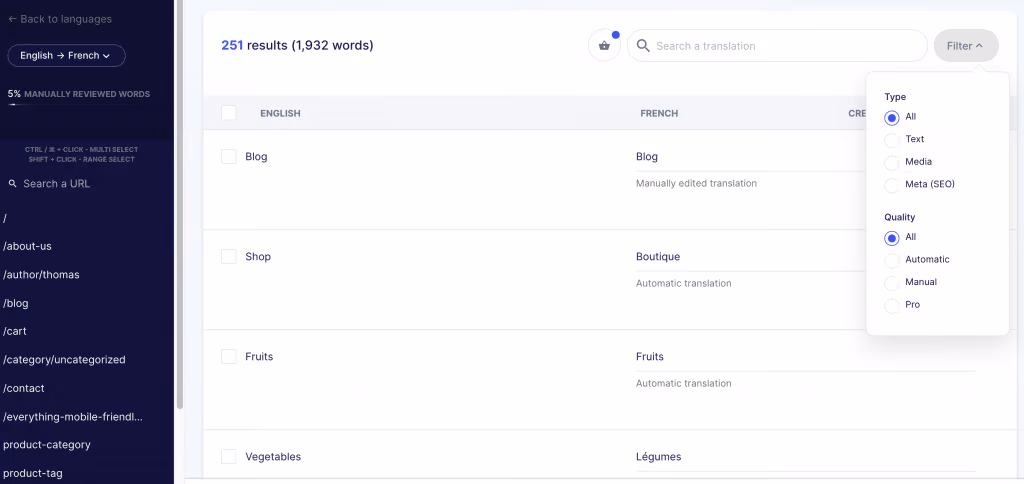The image size is (1024, 484).
Task: Go back to languages
Action: pyautogui.click(x=59, y=19)
